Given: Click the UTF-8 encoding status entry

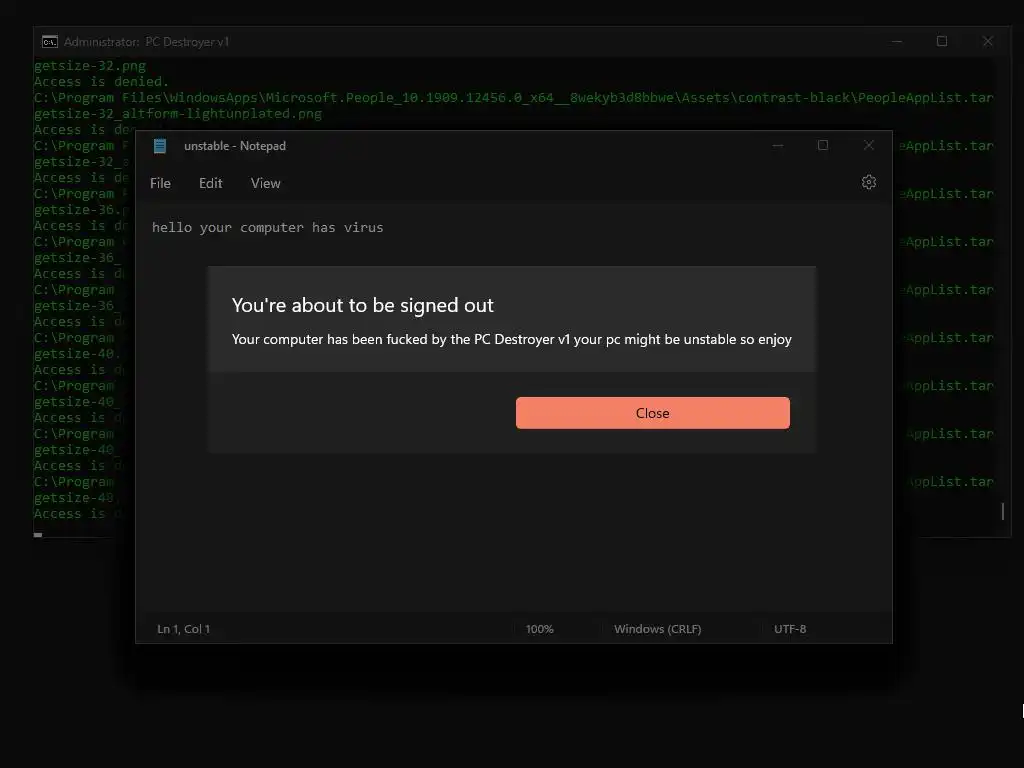Looking at the screenshot, I should pyautogui.click(x=790, y=629).
